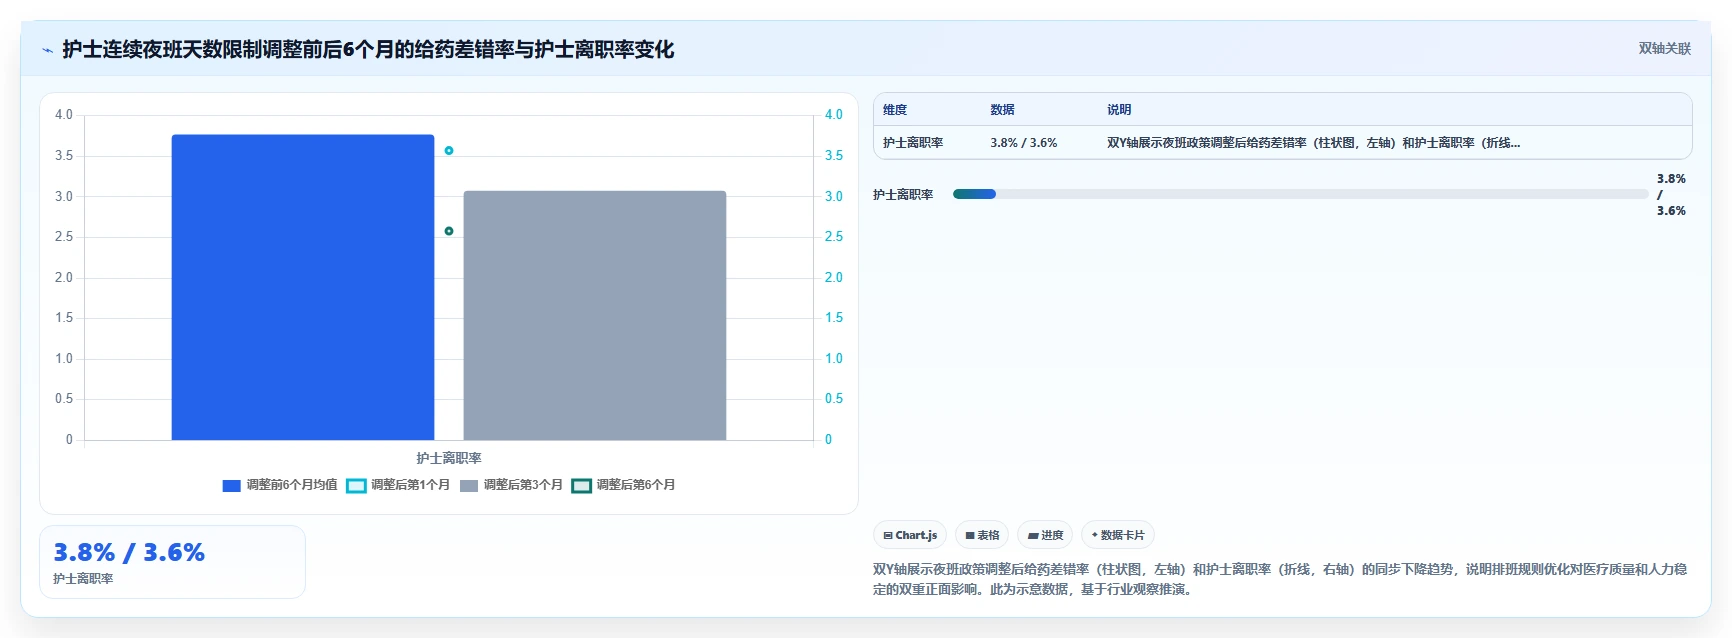This screenshot has height=638, width=1732.
Task: Click the cyan outlined legend swatch
Action: tap(356, 486)
